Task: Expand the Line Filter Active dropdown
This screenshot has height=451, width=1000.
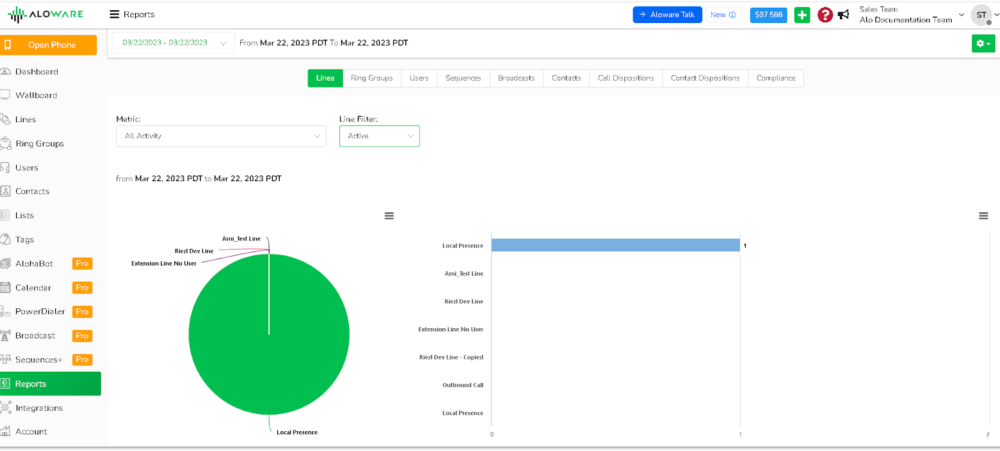Action: [x=379, y=136]
